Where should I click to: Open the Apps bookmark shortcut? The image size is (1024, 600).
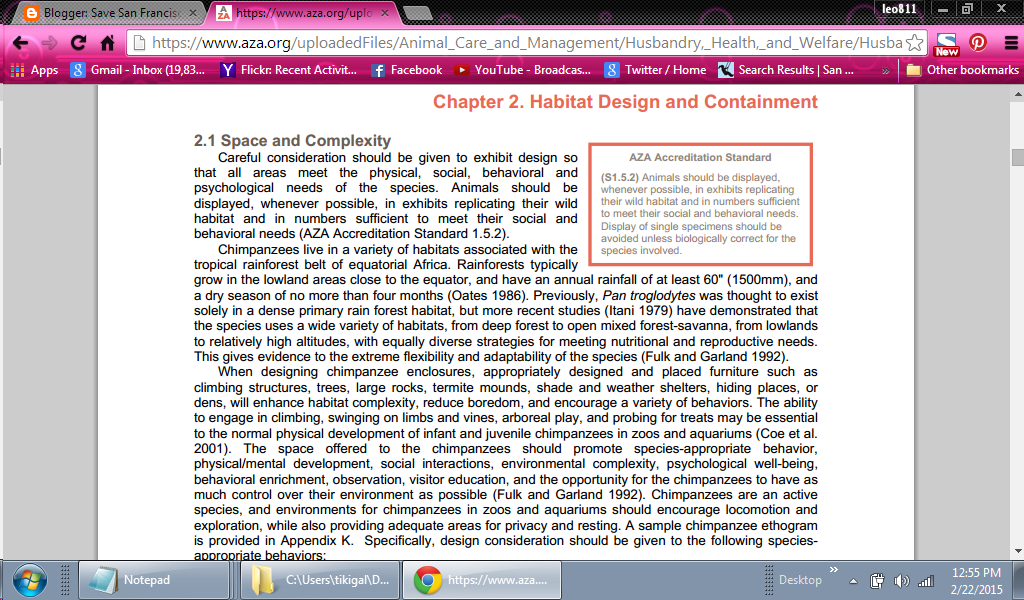[34, 70]
